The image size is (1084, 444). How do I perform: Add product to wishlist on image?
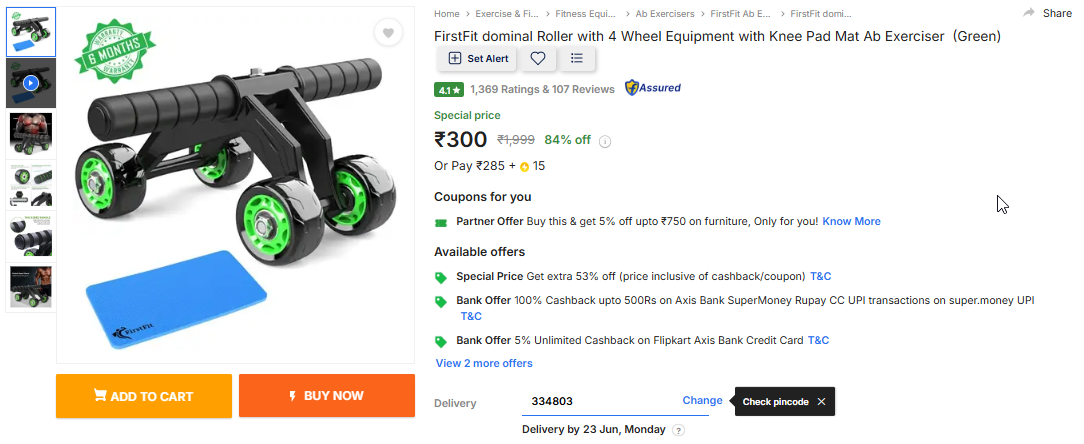click(x=388, y=33)
